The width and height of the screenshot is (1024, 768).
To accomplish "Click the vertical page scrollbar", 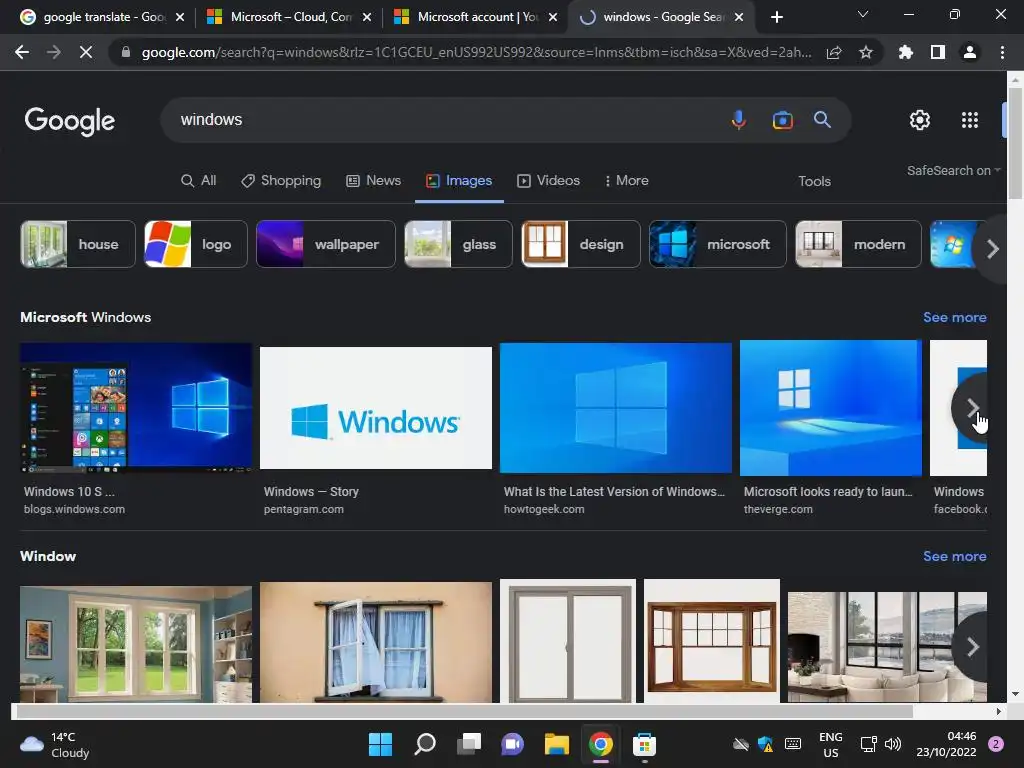I will pyautogui.click(x=1015, y=144).
